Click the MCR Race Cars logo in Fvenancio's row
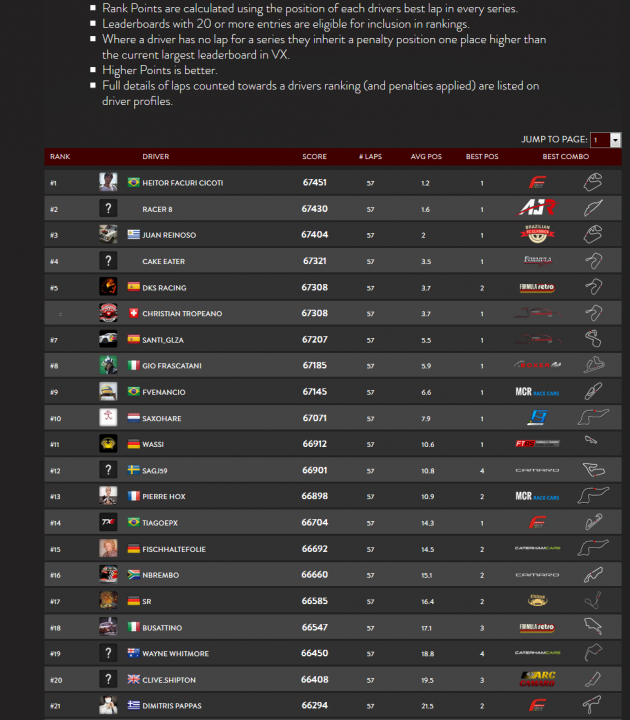Image resolution: width=630 pixels, height=720 pixels. point(537,392)
